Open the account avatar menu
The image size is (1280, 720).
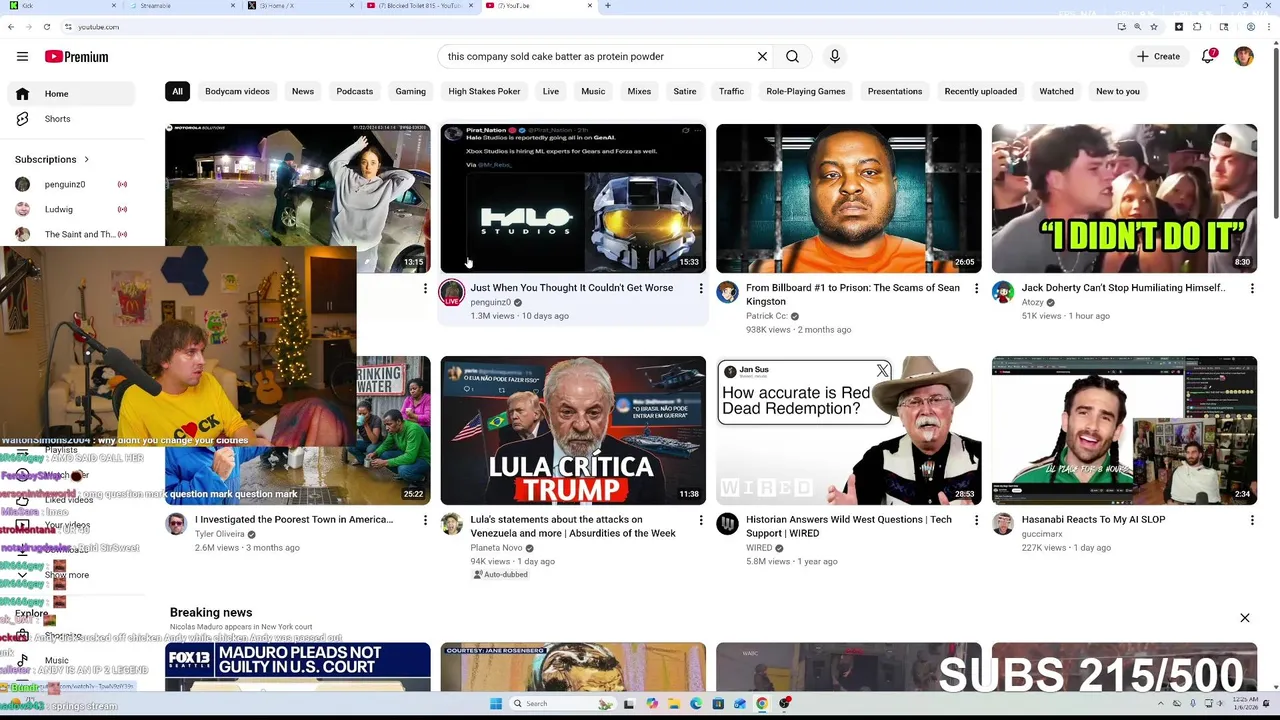coord(1244,57)
